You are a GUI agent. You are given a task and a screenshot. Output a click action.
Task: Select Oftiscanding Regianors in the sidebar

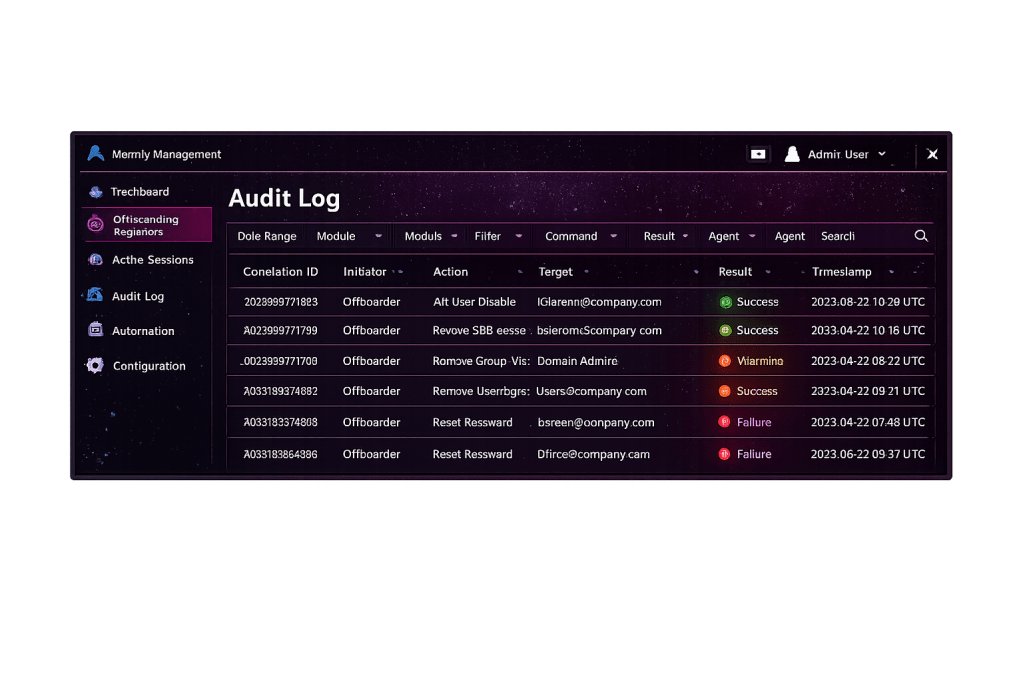(147, 225)
